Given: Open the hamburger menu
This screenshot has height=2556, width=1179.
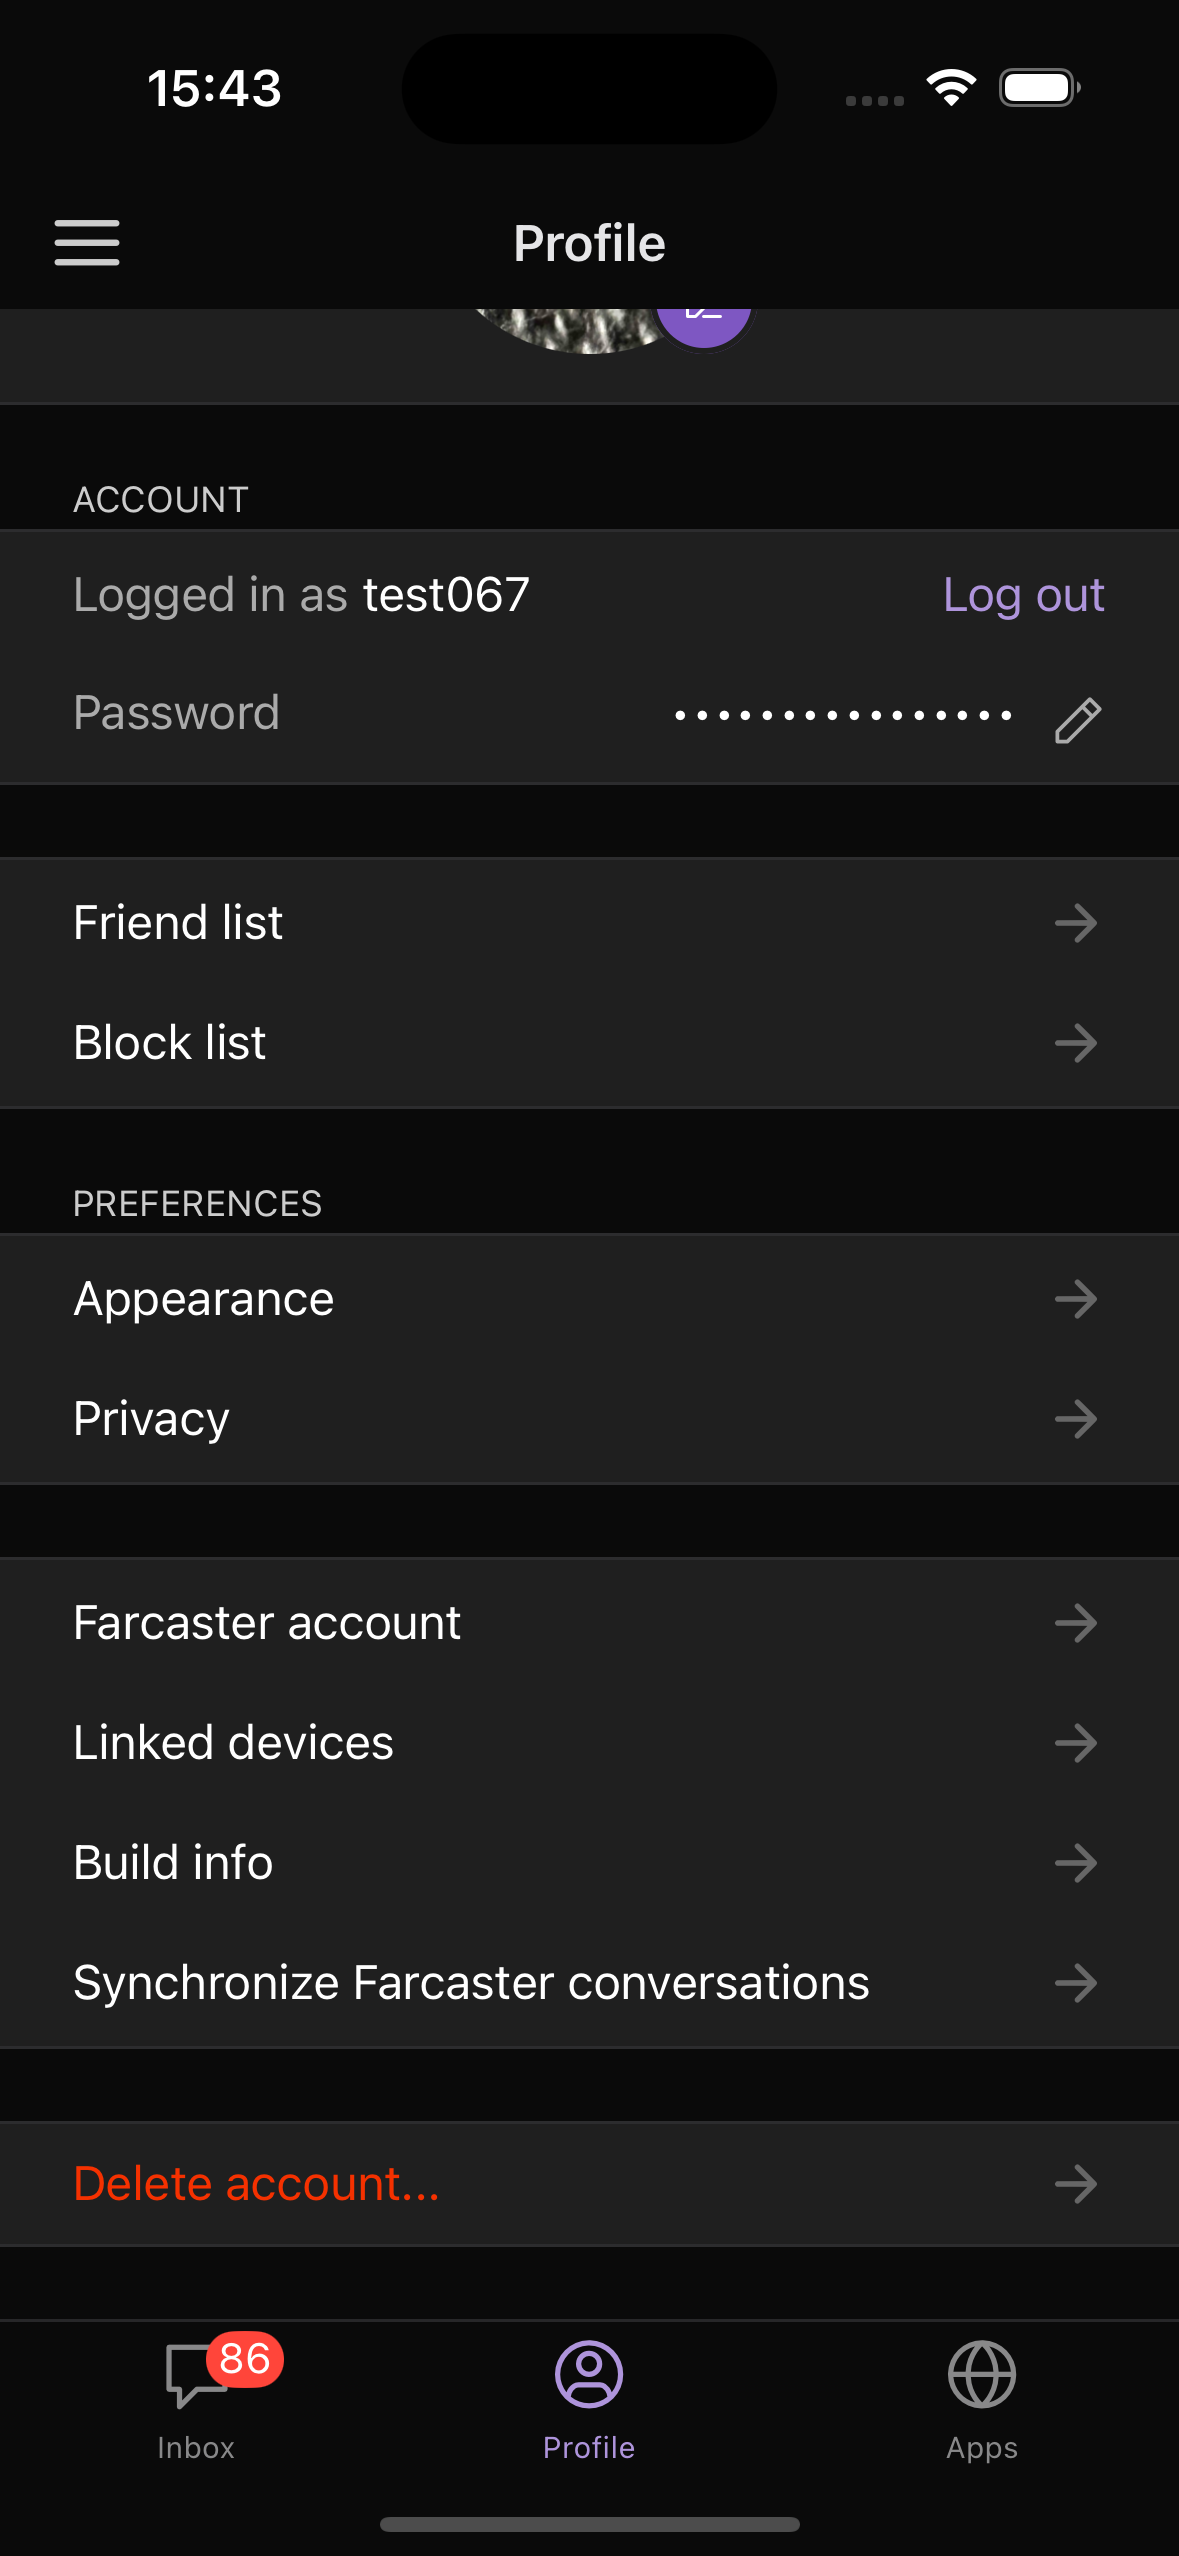Looking at the screenshot, I should point(87,243).
